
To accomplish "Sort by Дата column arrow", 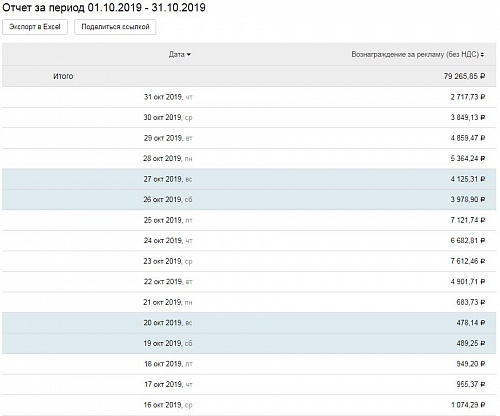I will pos(189,55).
